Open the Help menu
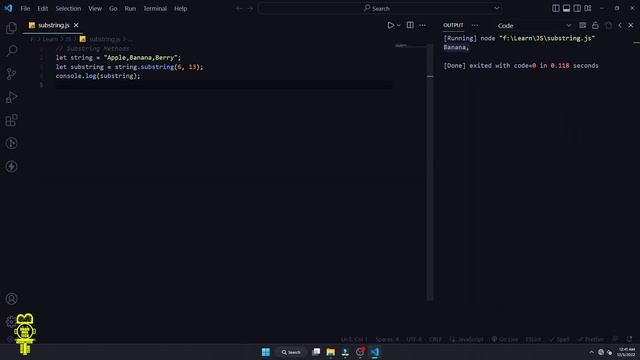The image size is (640, 360). point(180,9)
